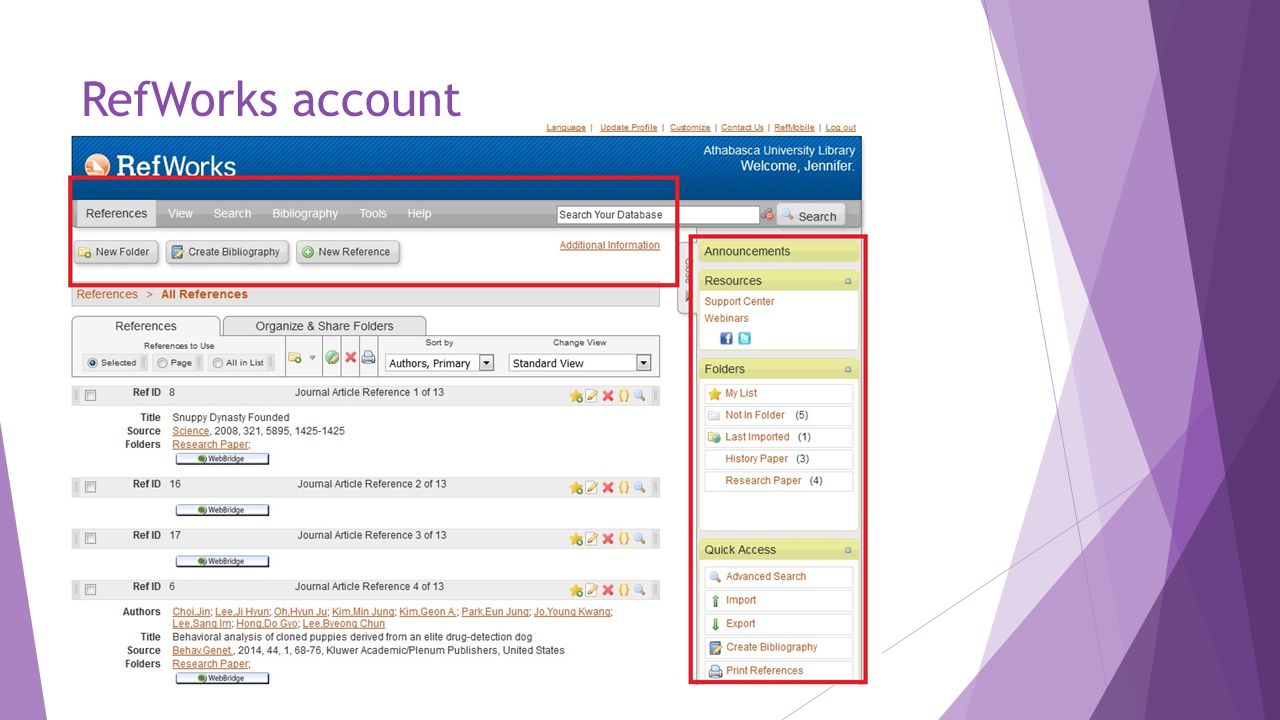Click the print icon in list toolbar
This screenshot has width=1280, height=720.
click(368, 357)
